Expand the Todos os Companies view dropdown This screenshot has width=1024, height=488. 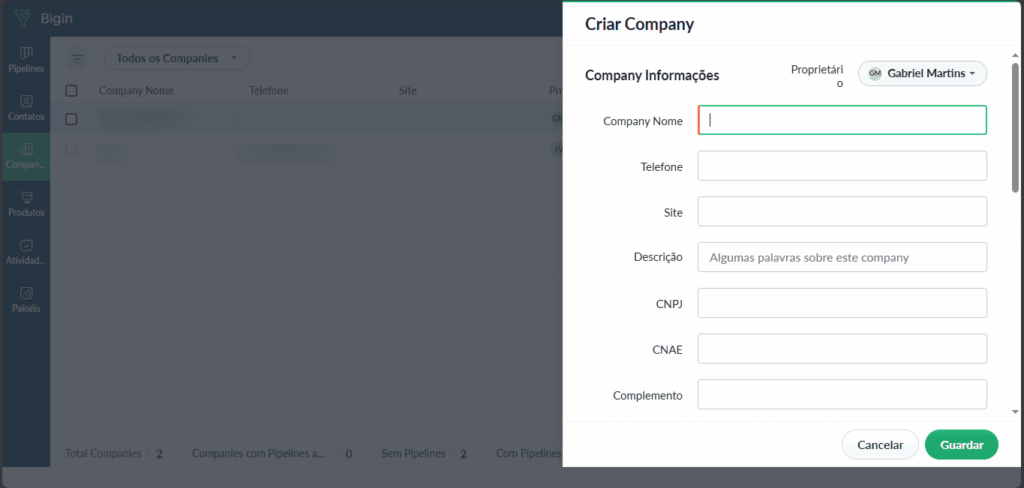click(177, 59)
